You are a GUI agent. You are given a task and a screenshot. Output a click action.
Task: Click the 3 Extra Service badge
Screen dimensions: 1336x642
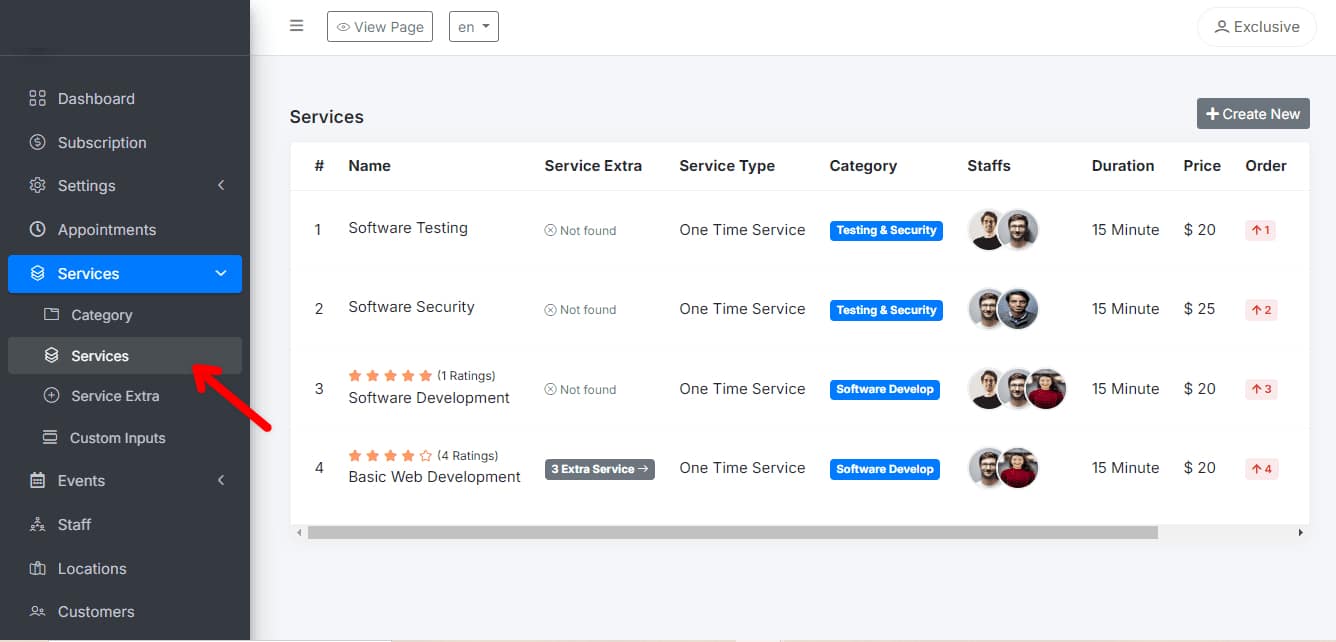point(599,469)
